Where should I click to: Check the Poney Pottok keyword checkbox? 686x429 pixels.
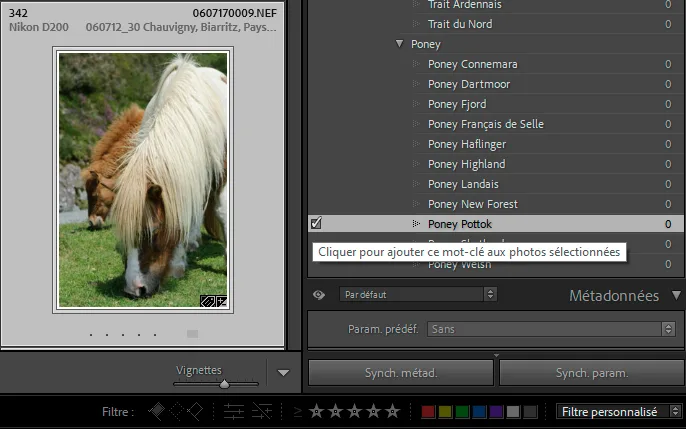[x=317, y=224]
